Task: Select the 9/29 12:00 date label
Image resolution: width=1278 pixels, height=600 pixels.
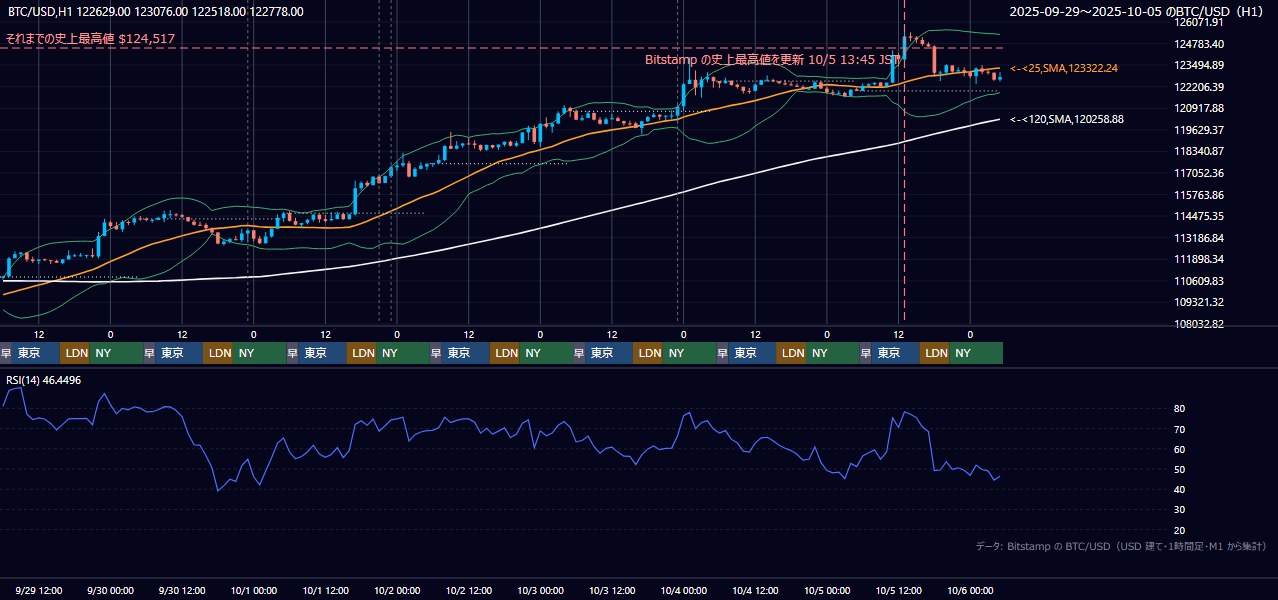Action: [39, 591]
